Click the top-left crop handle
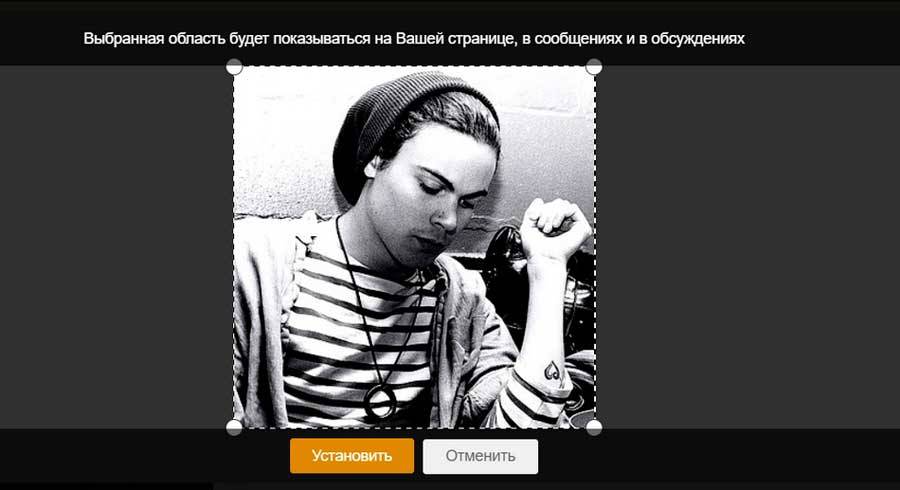900x490 pixels. 234,67
